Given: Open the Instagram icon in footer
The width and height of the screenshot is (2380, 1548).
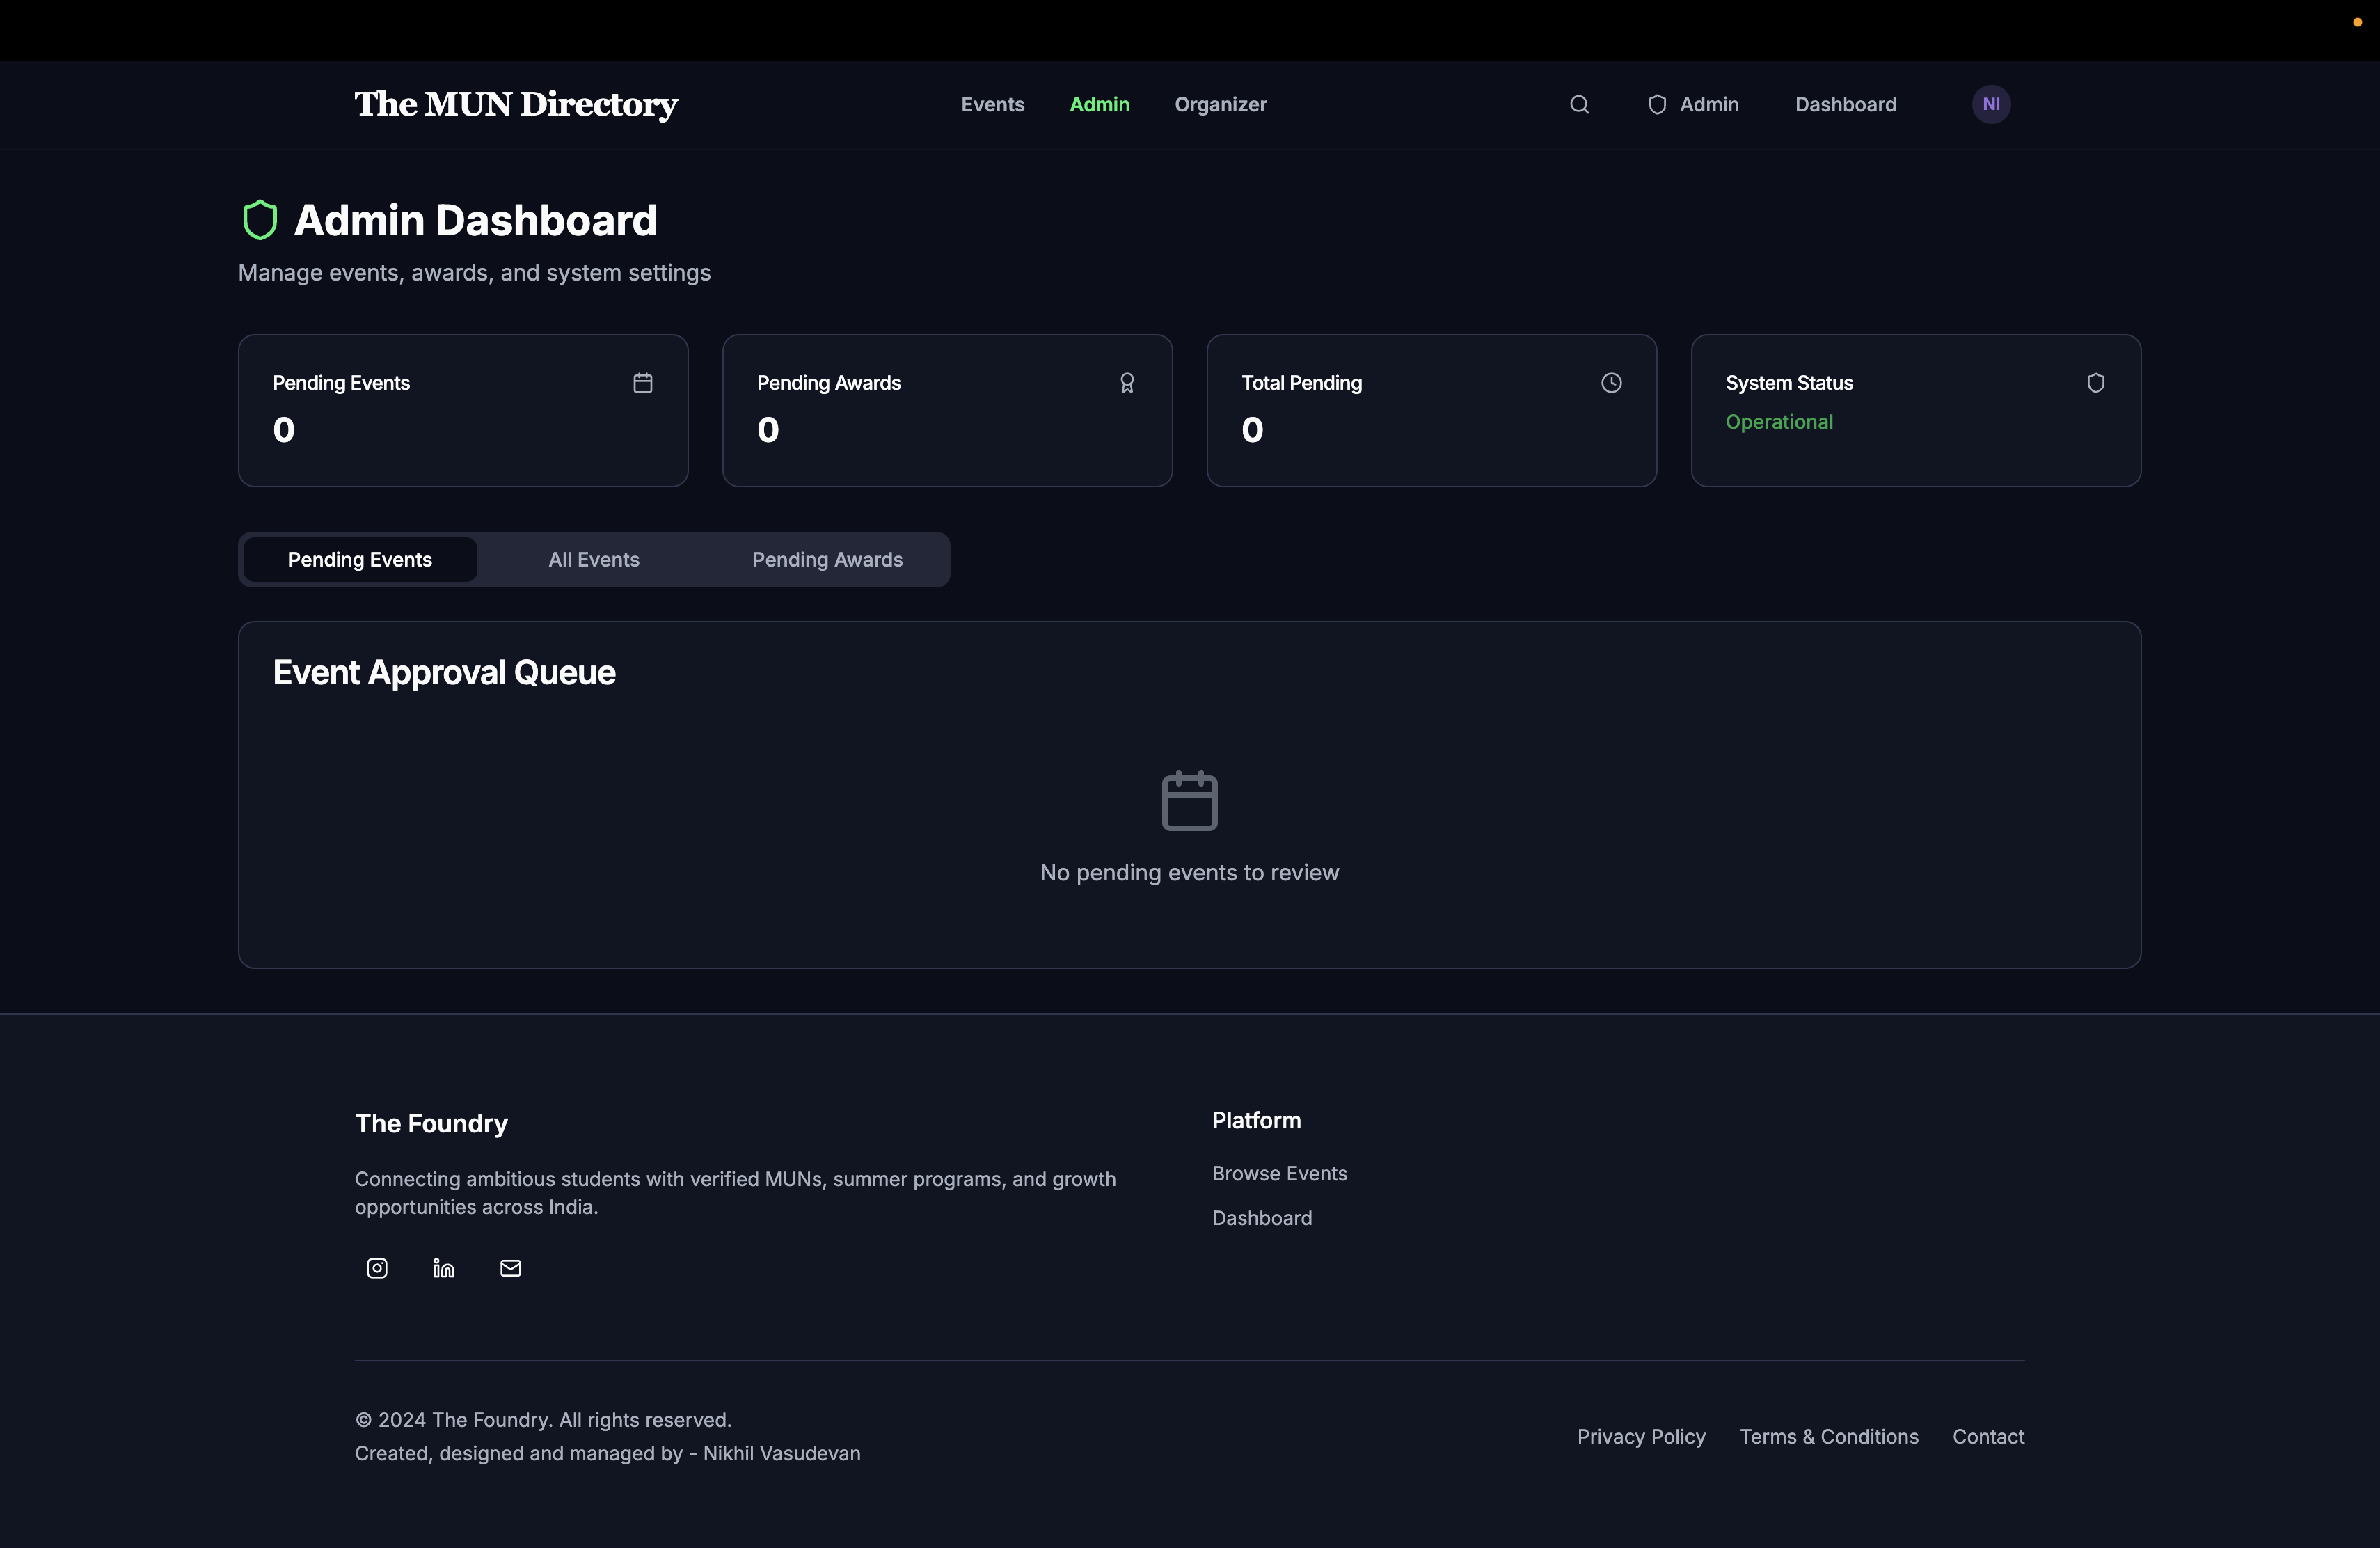Looking at the screenshot, I should [377, 1268].
